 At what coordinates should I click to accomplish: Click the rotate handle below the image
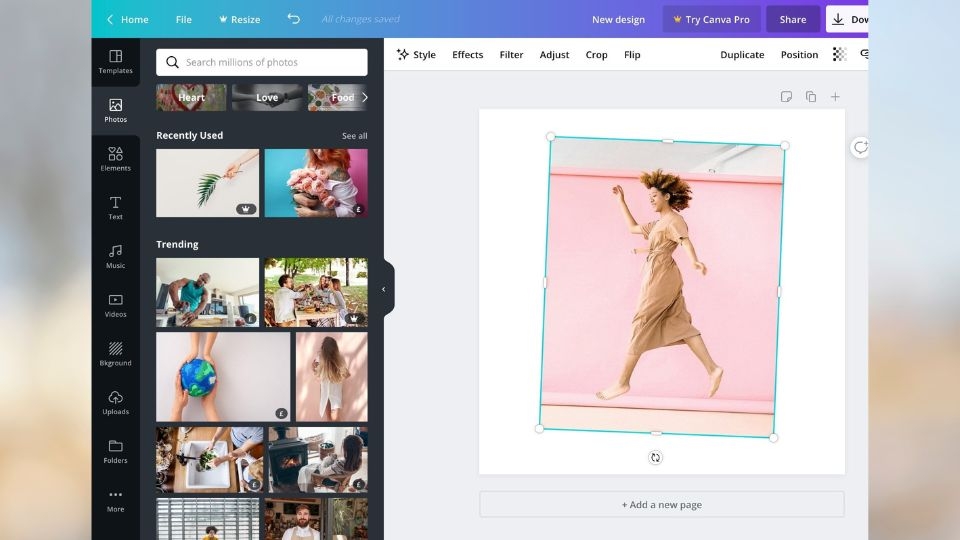(655, 457)
